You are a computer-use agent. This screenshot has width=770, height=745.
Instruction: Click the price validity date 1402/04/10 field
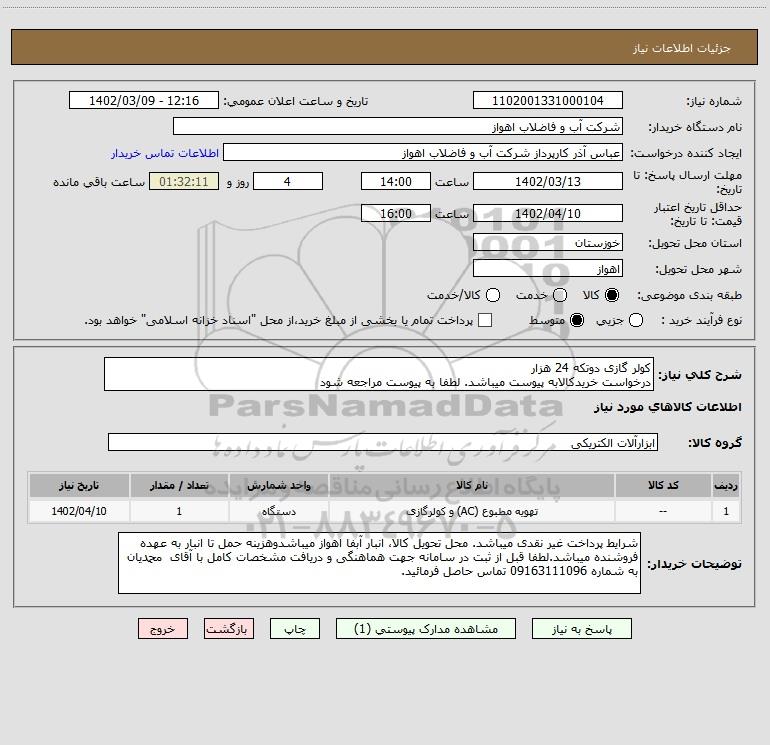548,213
